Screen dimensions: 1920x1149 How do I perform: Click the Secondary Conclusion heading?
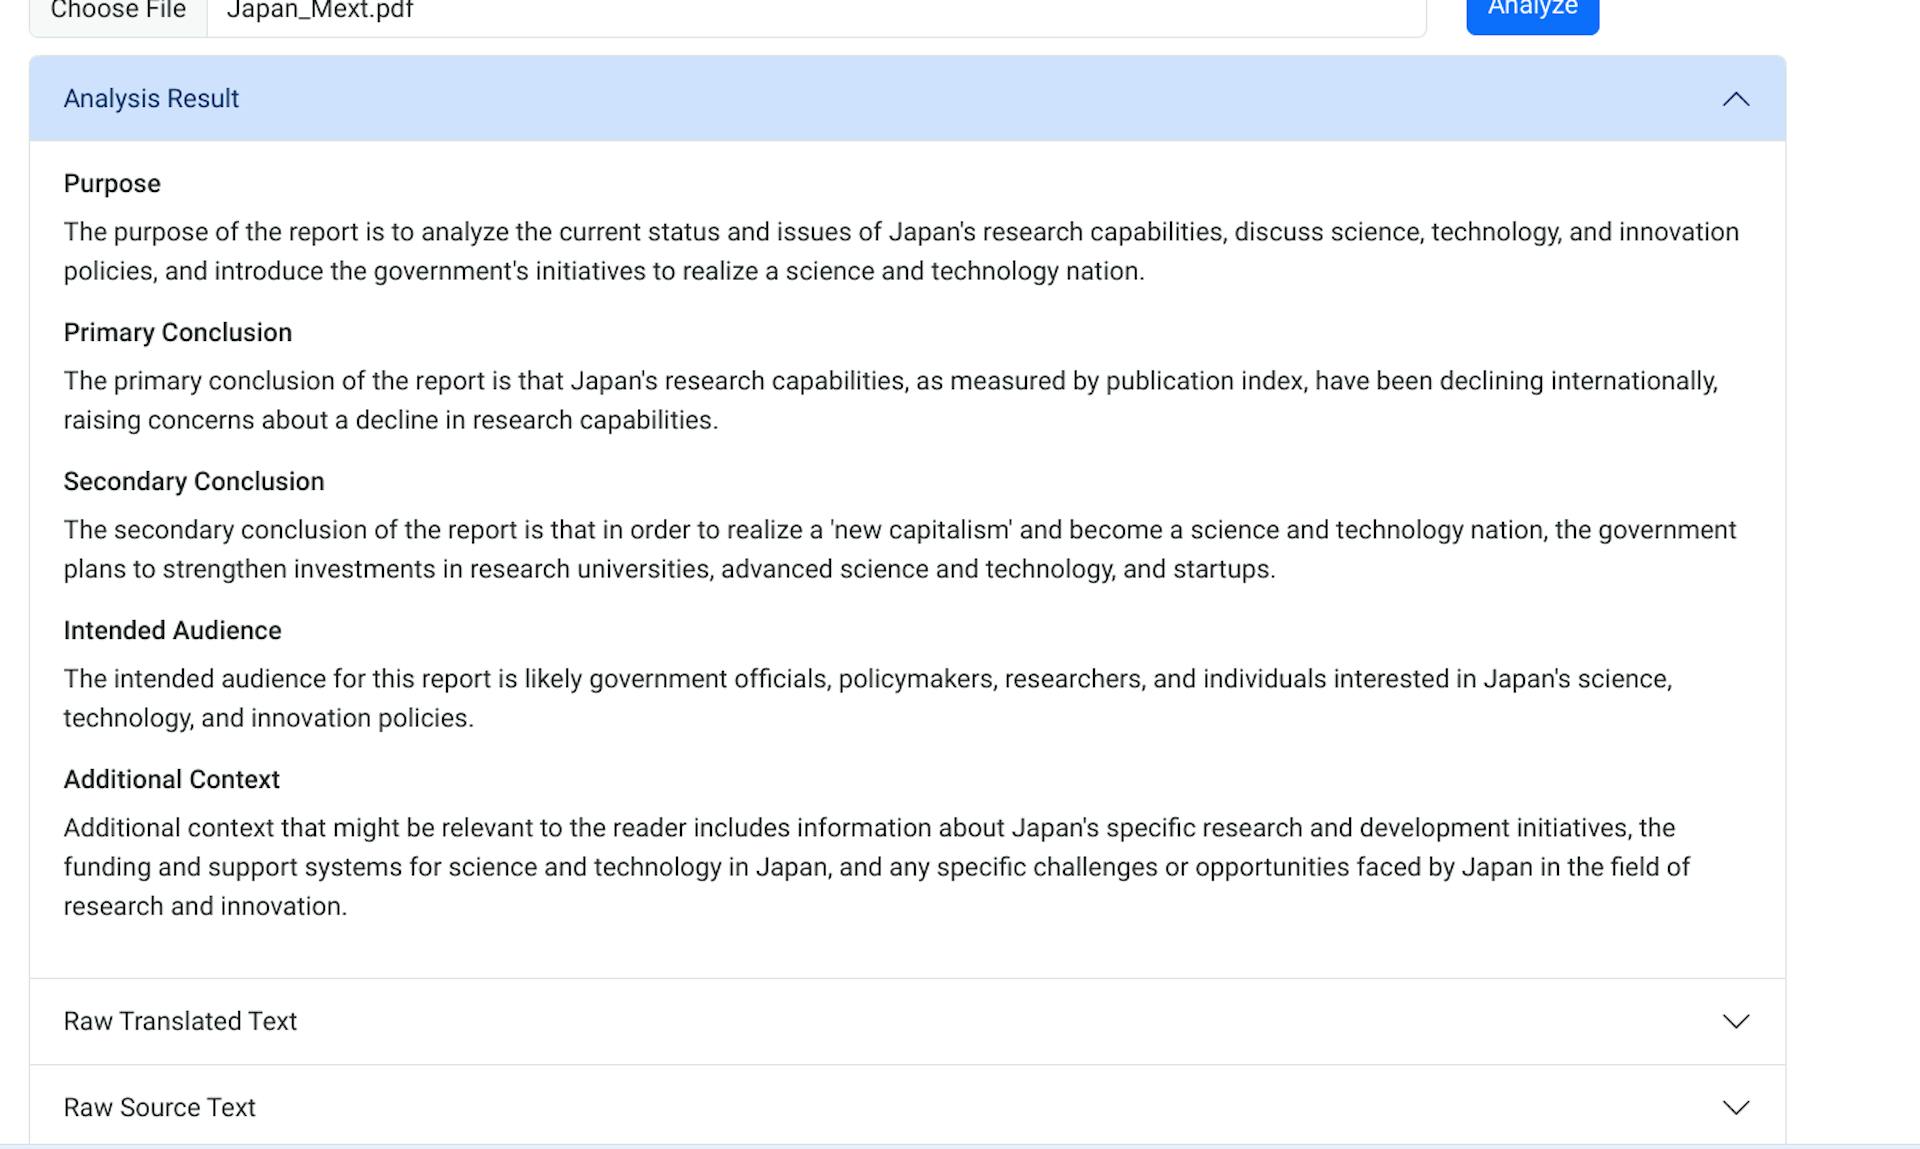pos(194,482)
